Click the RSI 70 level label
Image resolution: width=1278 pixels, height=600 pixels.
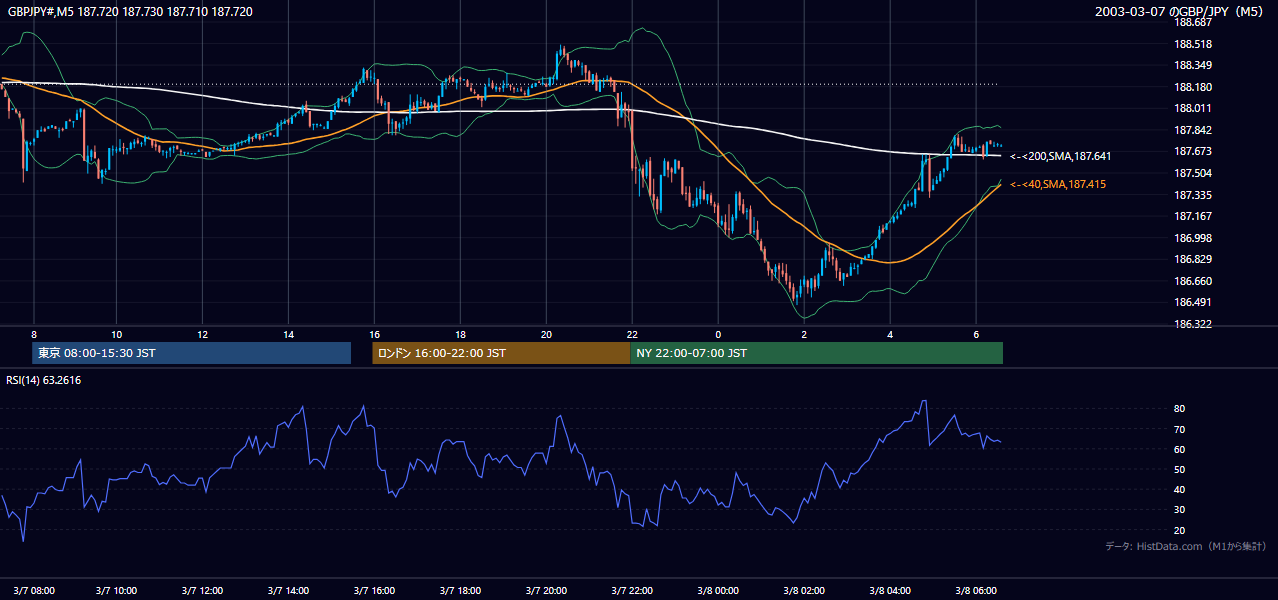(x=1179, y=429)
